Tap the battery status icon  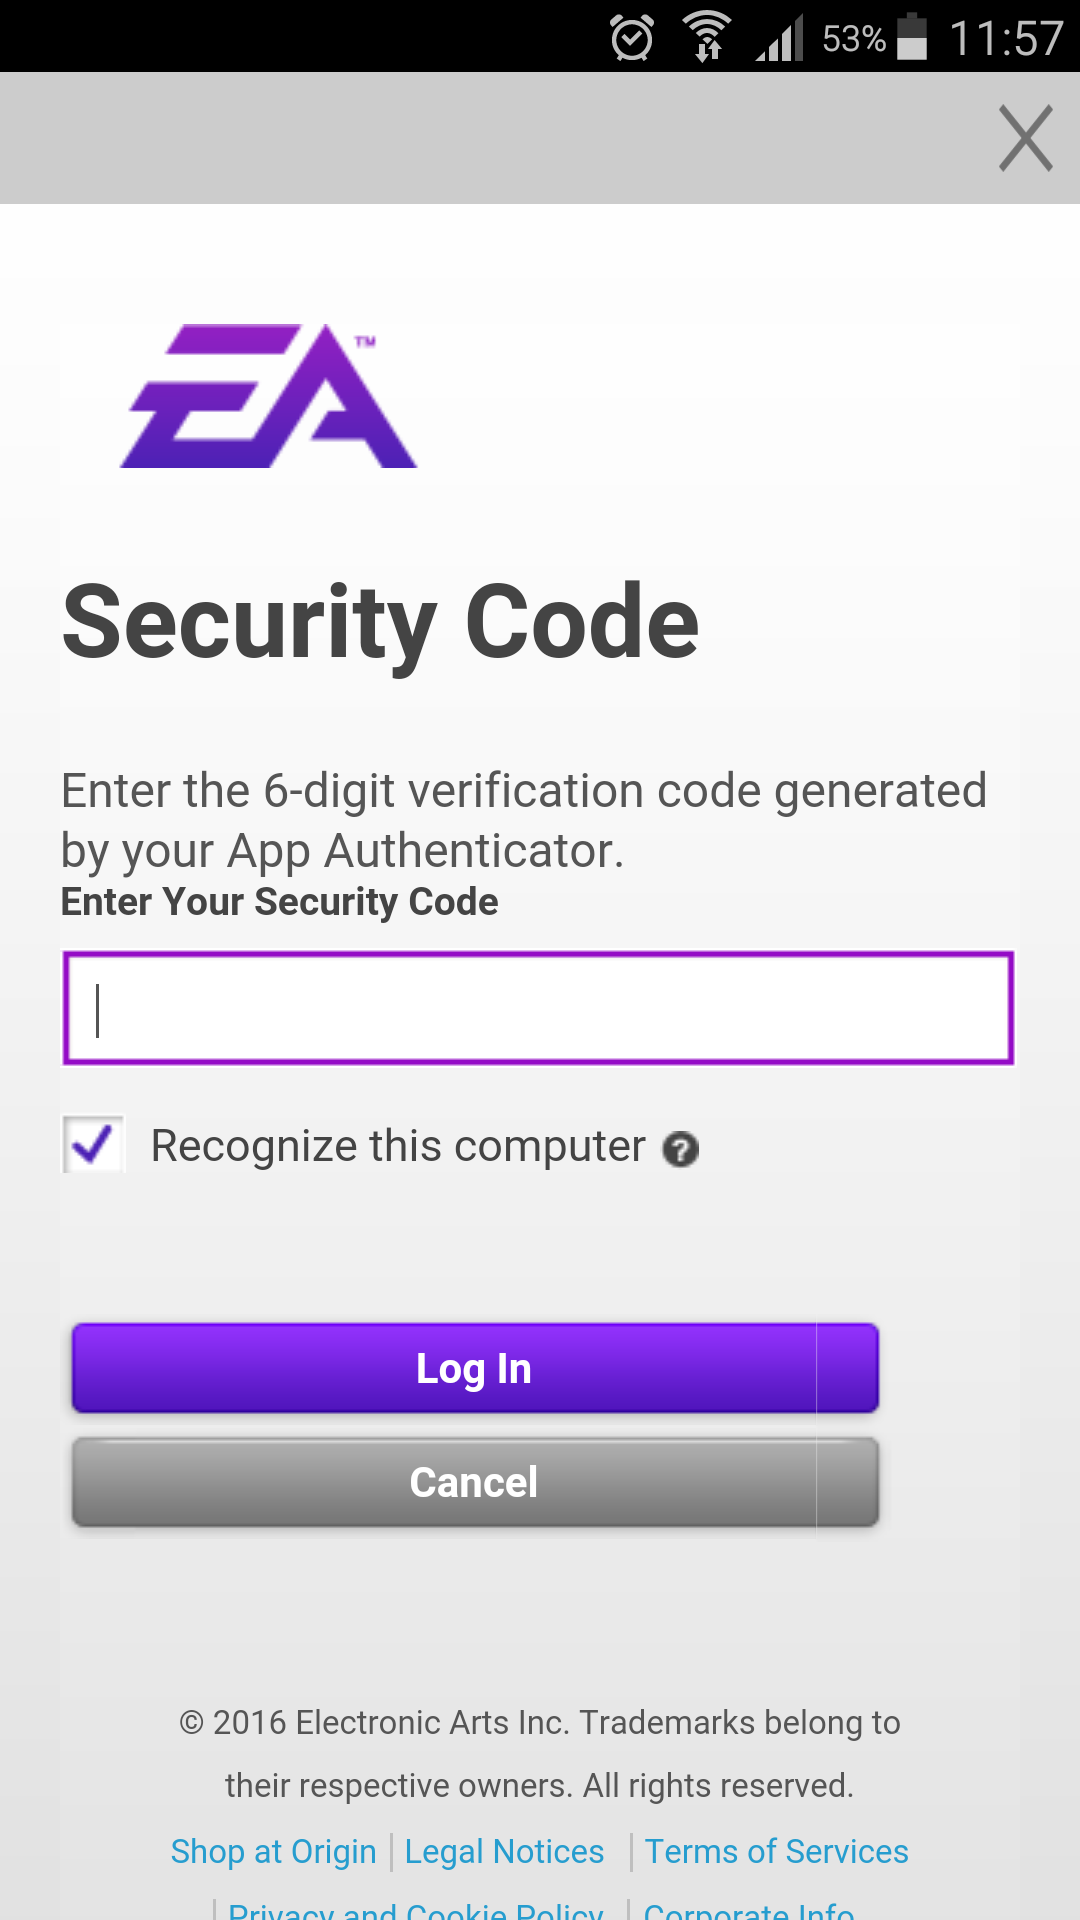pos(912,36)
